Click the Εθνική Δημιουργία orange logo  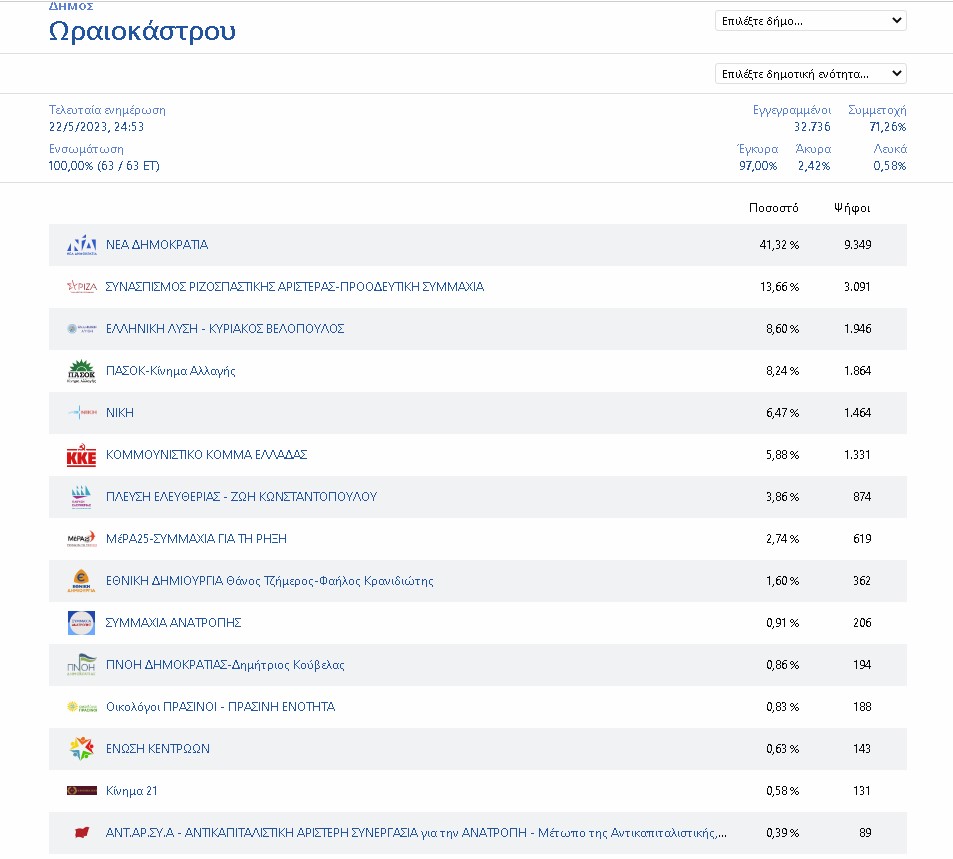(x=81, y=581)
